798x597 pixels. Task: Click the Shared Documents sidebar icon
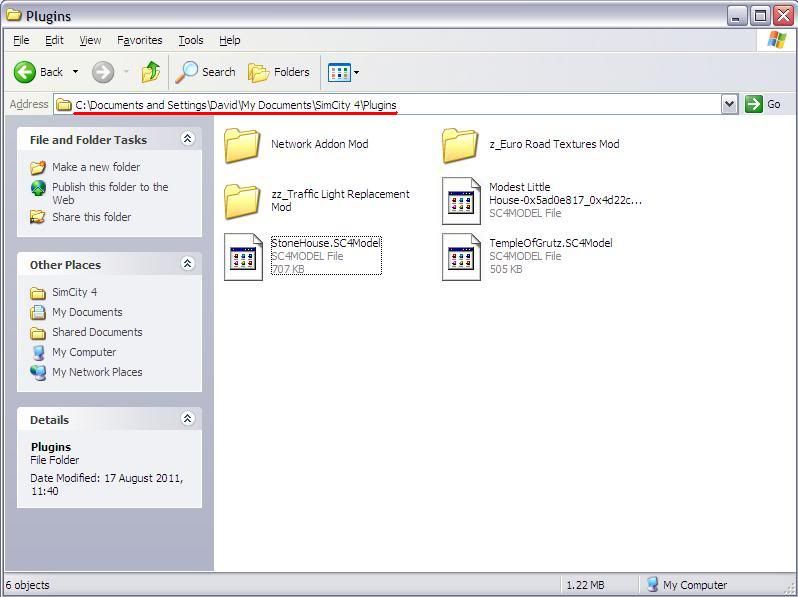[38, 333]
